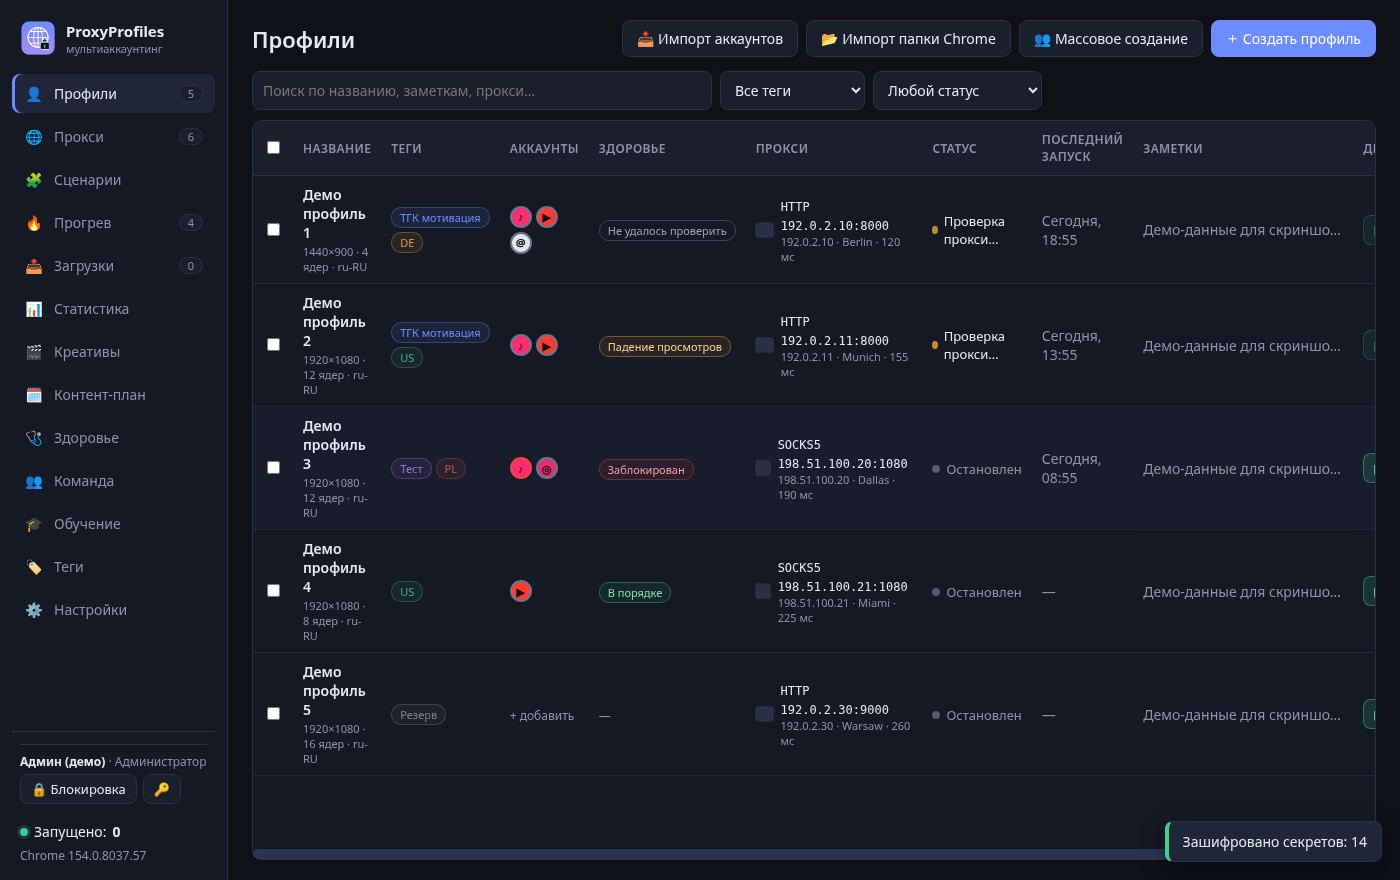Click the puzzle icon for Сценарии
The height and width of the screenshot is (880, 1400).
pyautogui.click(x=34, y=180)
